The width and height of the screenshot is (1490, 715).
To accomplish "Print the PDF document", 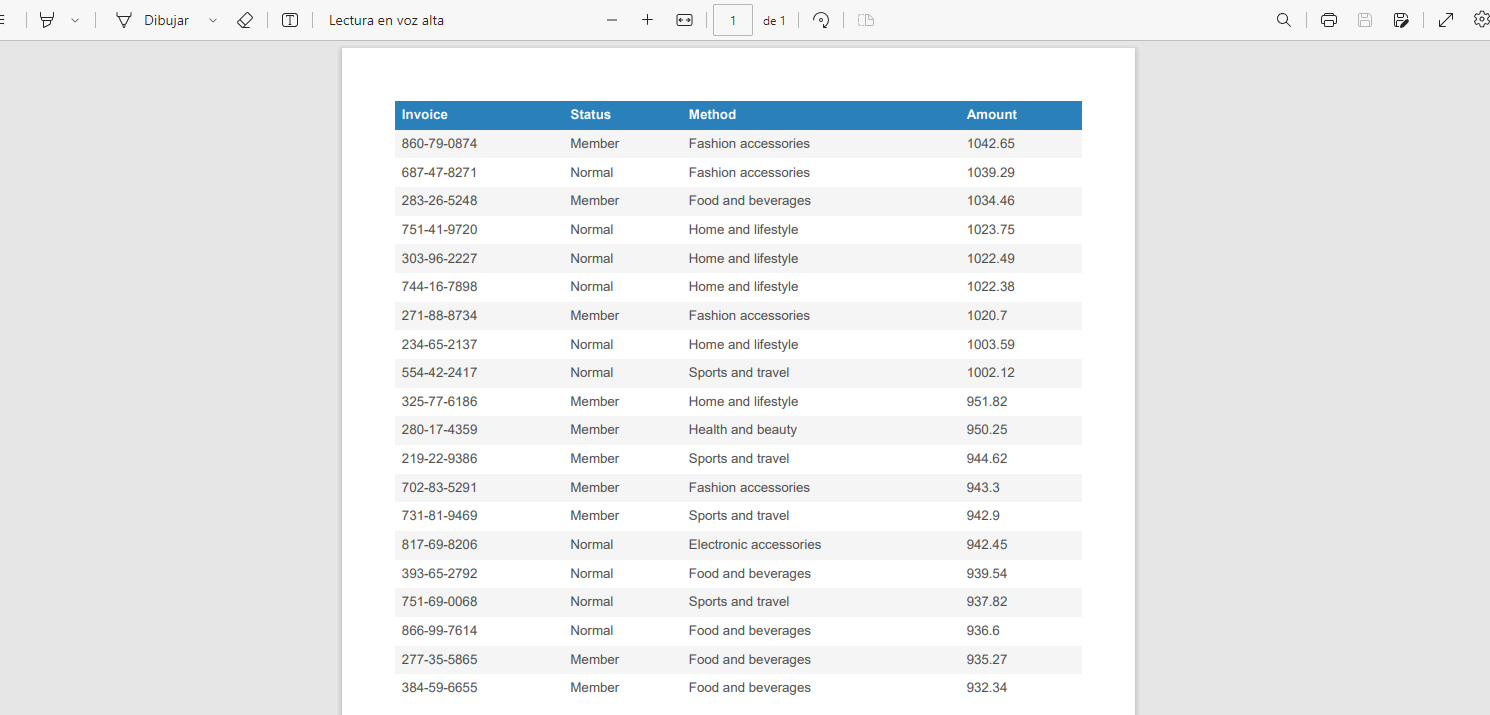I will 1329,20.
